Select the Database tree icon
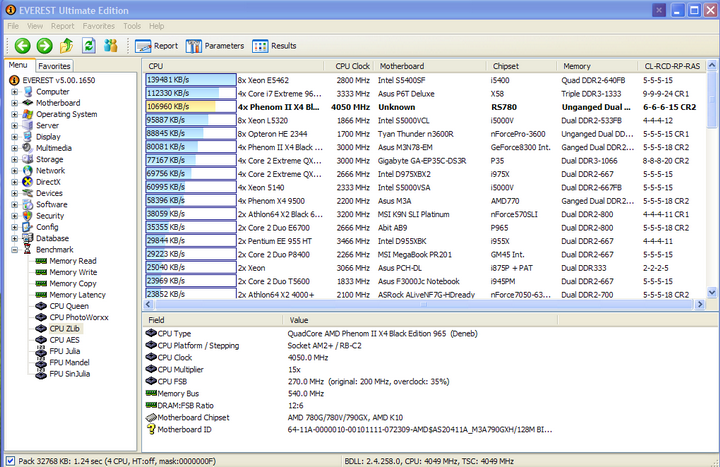The width and height of the screenshot is (720, 467). pos(28,238)
